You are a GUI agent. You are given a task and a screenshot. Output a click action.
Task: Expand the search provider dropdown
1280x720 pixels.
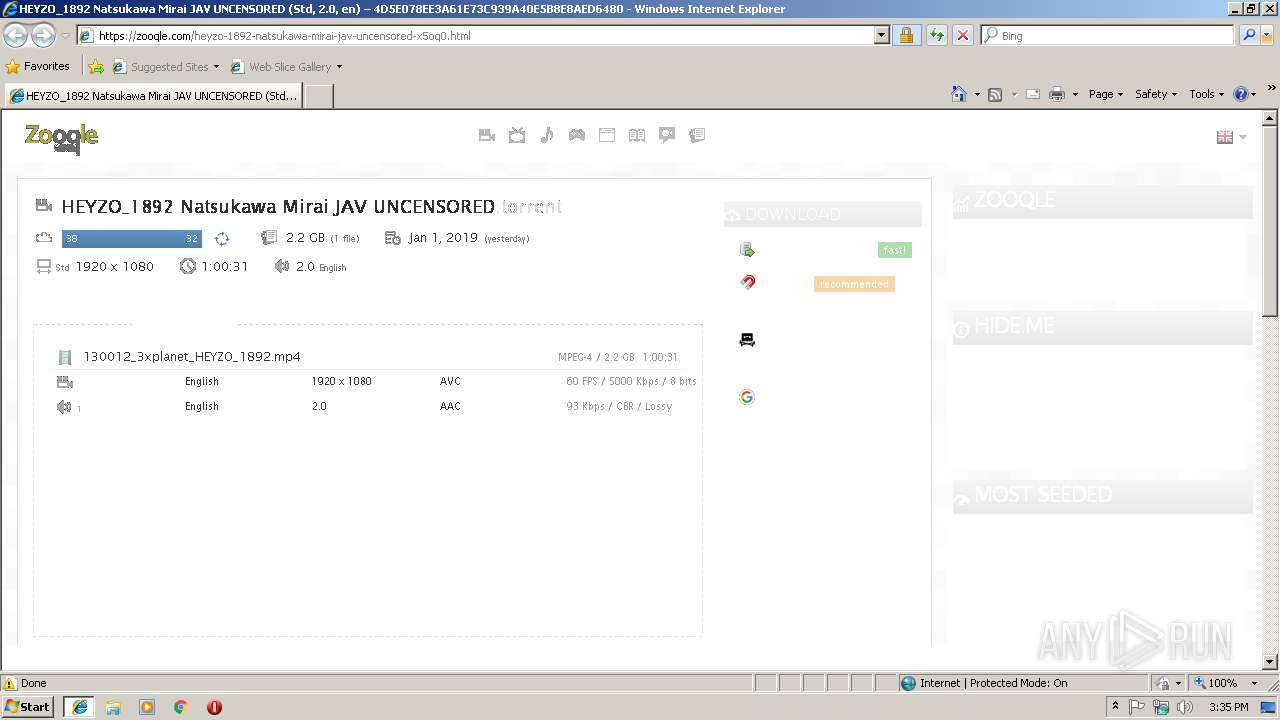[1268, 35]
